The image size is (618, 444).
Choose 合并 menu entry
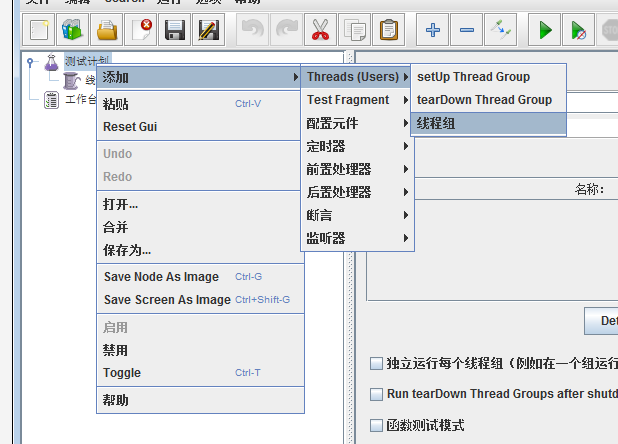point(200,227)
